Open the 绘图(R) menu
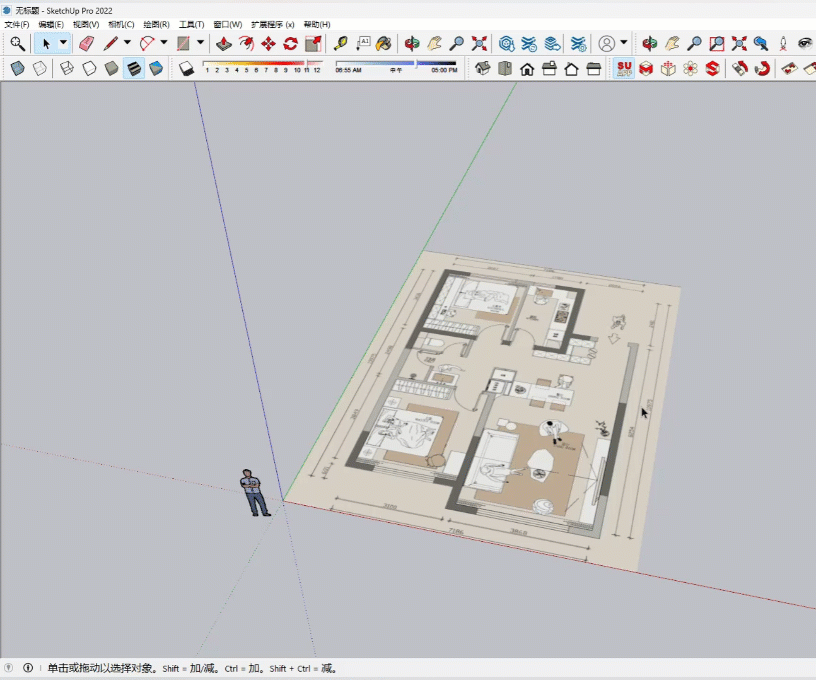The image size is (816, 680). coord(157,24)
